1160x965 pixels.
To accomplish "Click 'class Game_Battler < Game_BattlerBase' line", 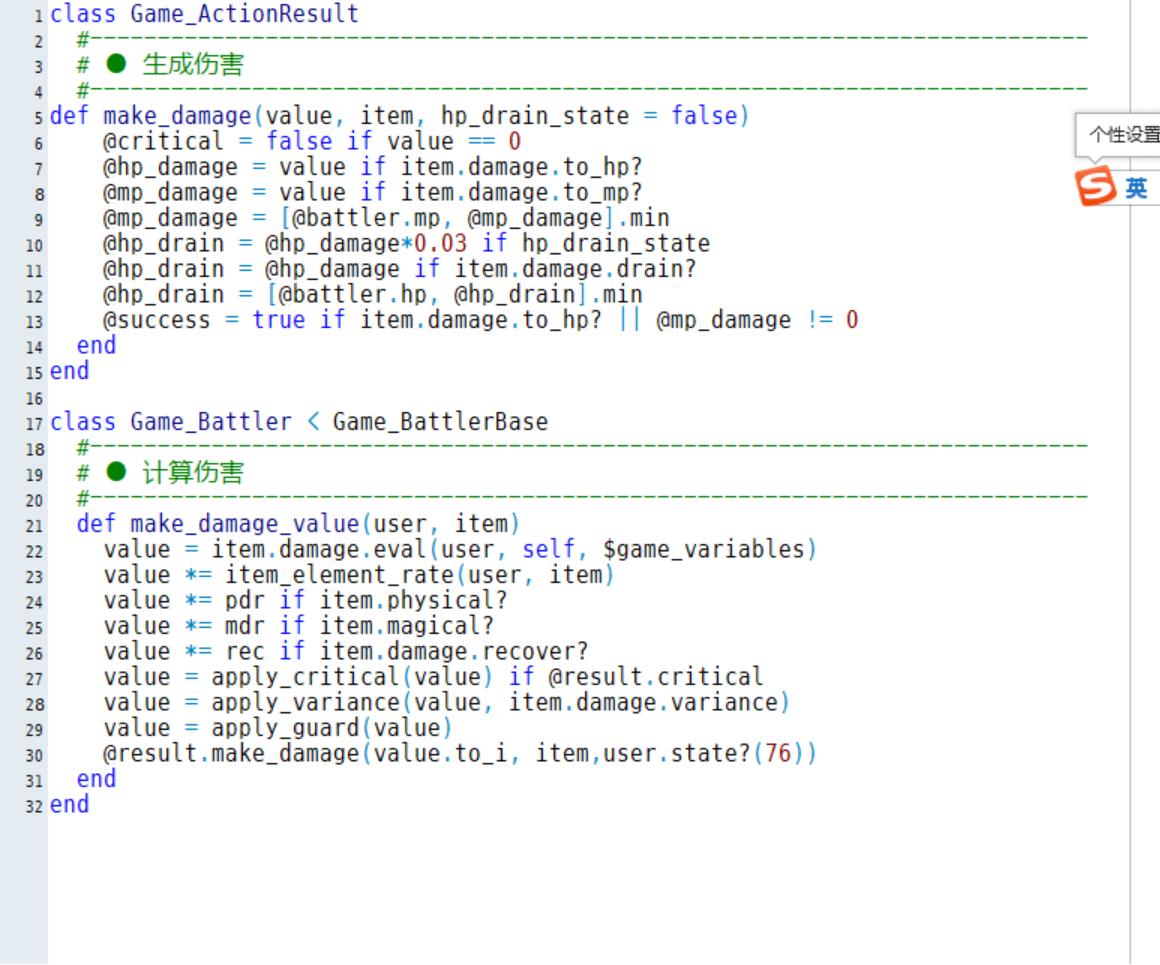I will [x=299, y=422].
